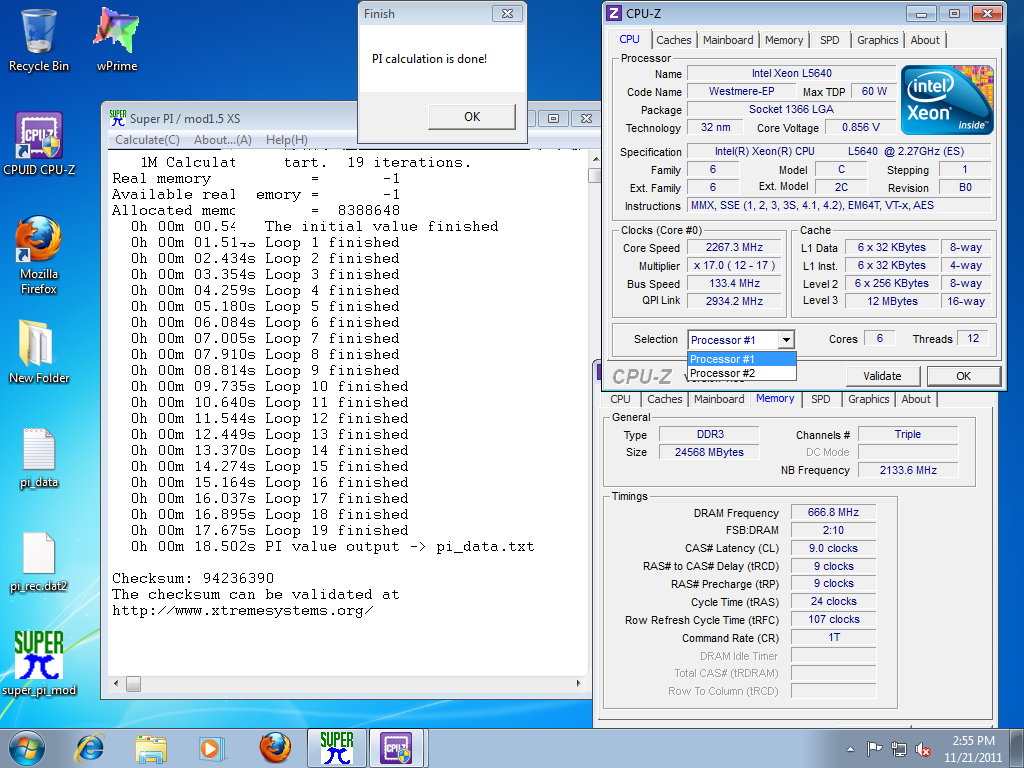The image size is (1024, 768).
Task: Click the Firefox taskbar icon
Action: (x=275, y=748)
